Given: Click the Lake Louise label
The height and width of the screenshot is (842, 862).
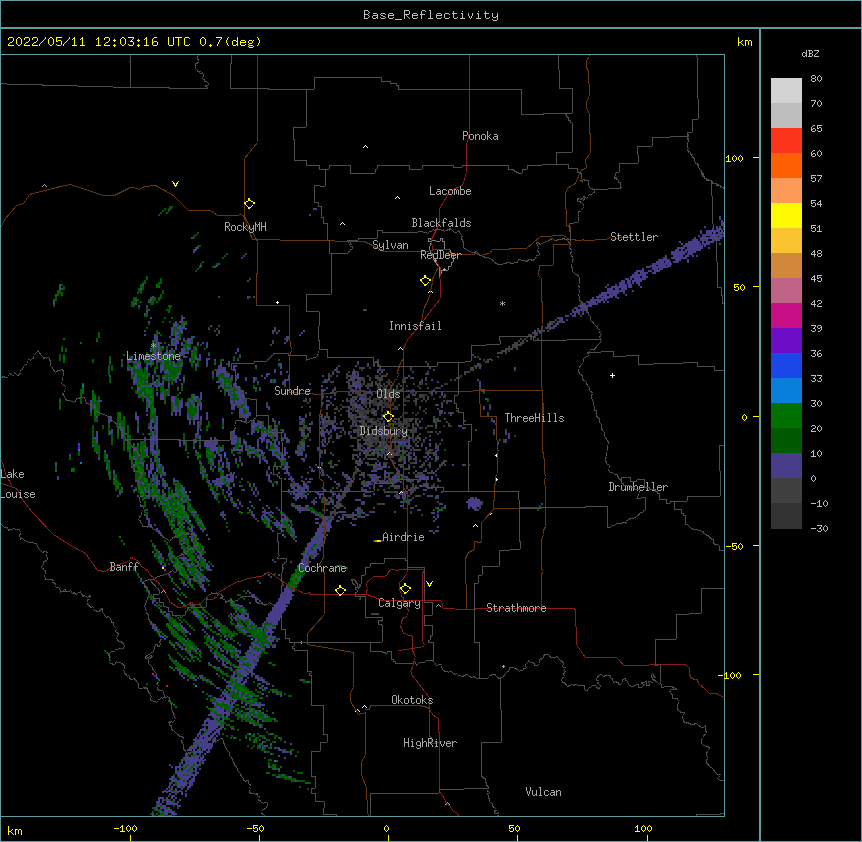Looking at the screenshot, I should (x=18, y=484).
